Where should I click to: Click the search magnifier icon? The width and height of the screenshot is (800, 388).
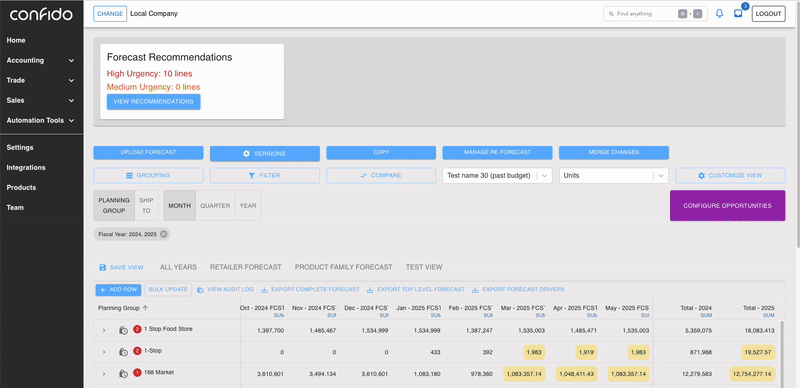(611, 14)
